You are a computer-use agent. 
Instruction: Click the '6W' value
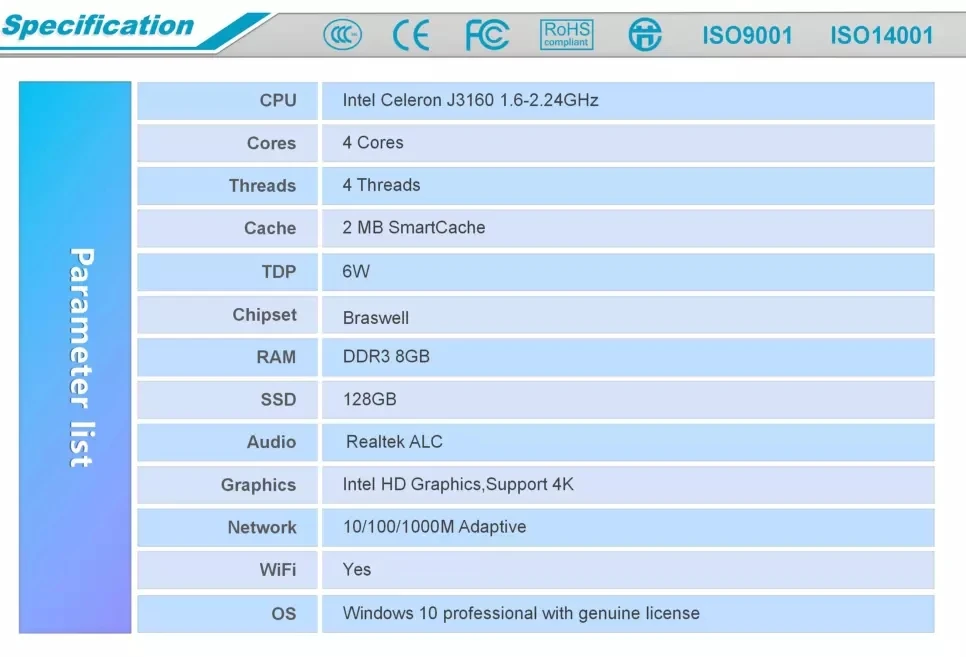click(x=356, y=271)
